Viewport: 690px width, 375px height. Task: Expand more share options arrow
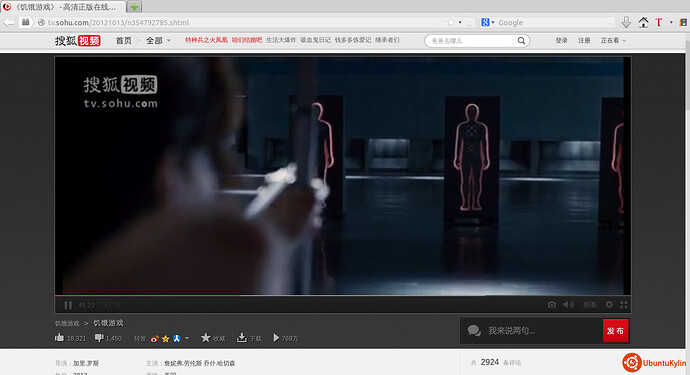187,338
